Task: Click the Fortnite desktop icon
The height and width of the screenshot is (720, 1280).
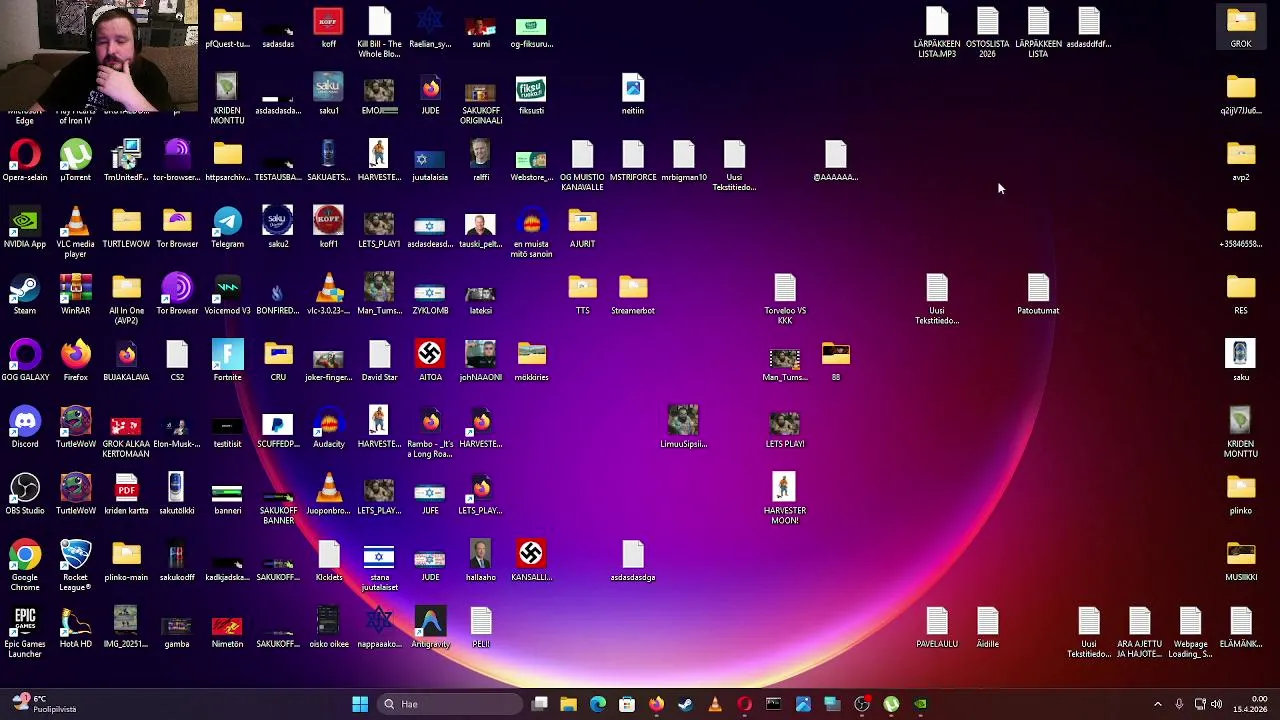Action: (x=227, y=360)
